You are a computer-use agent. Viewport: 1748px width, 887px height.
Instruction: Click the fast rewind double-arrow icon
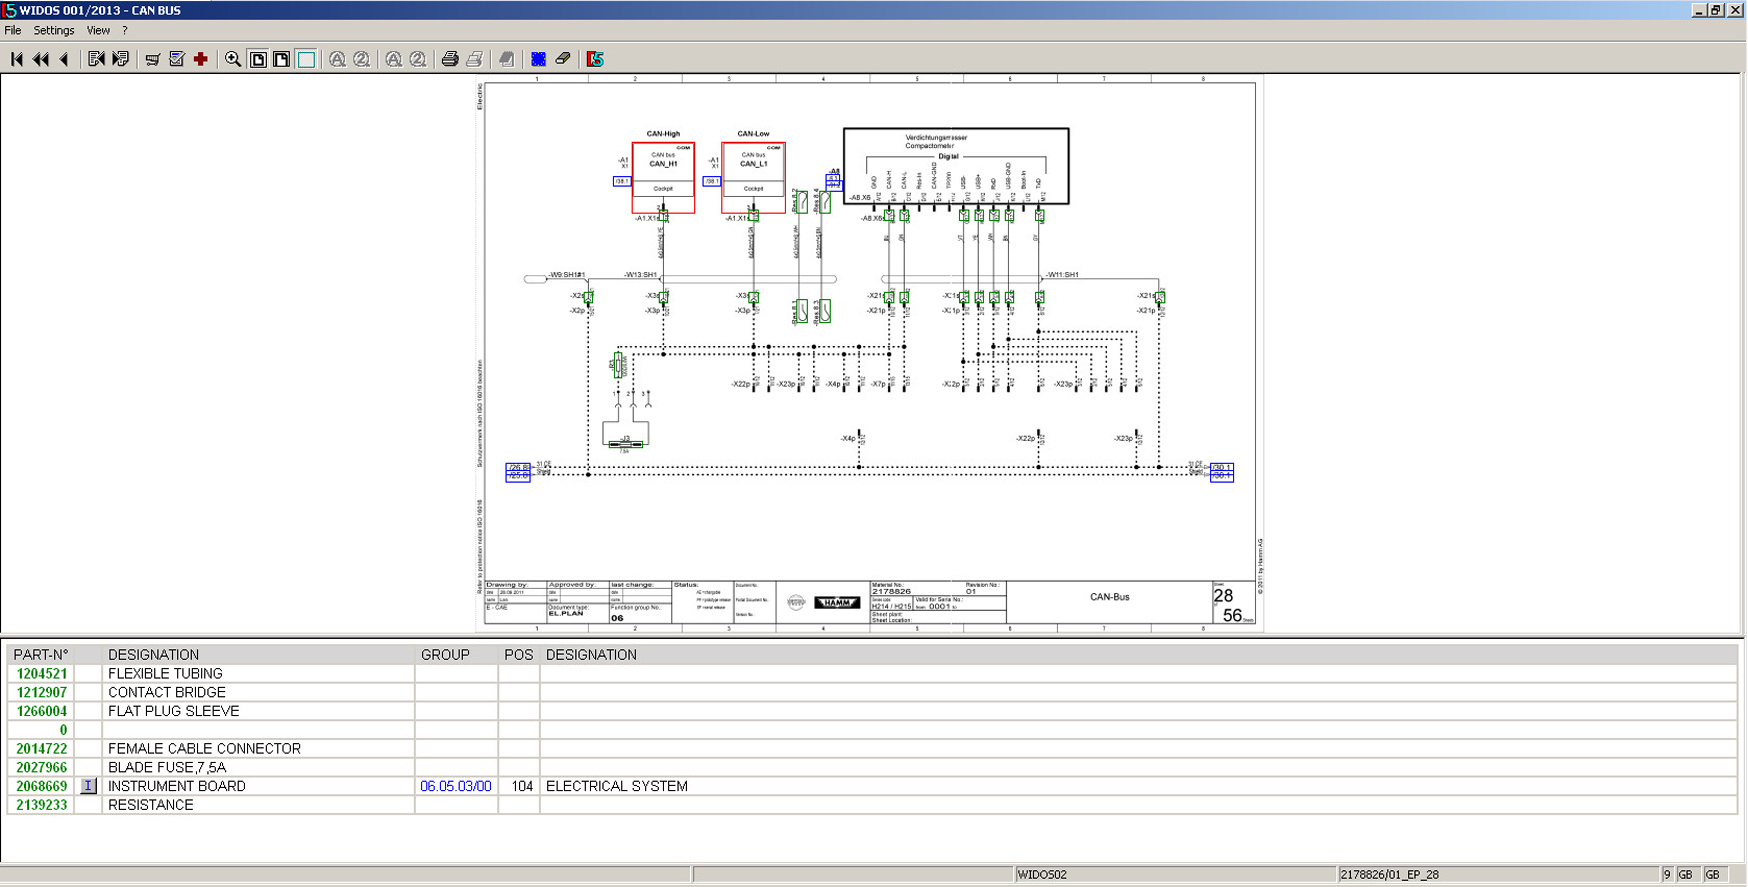click(41, 59)
